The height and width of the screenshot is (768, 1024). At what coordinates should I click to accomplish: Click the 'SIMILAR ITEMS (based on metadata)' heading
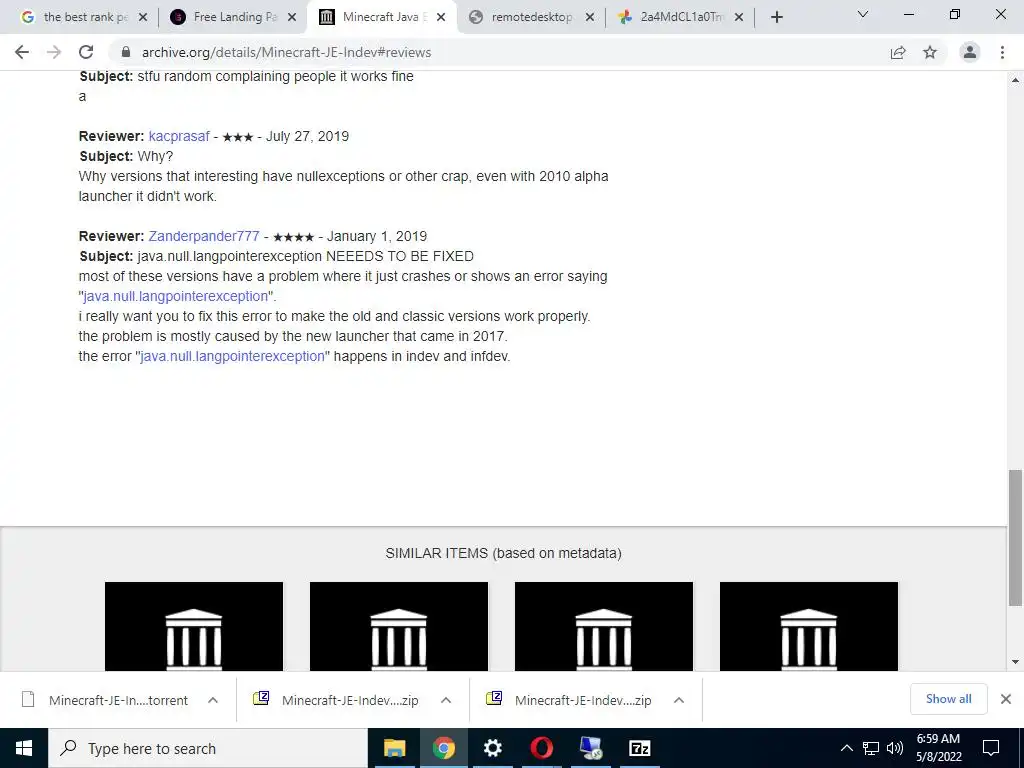point(504,553)
